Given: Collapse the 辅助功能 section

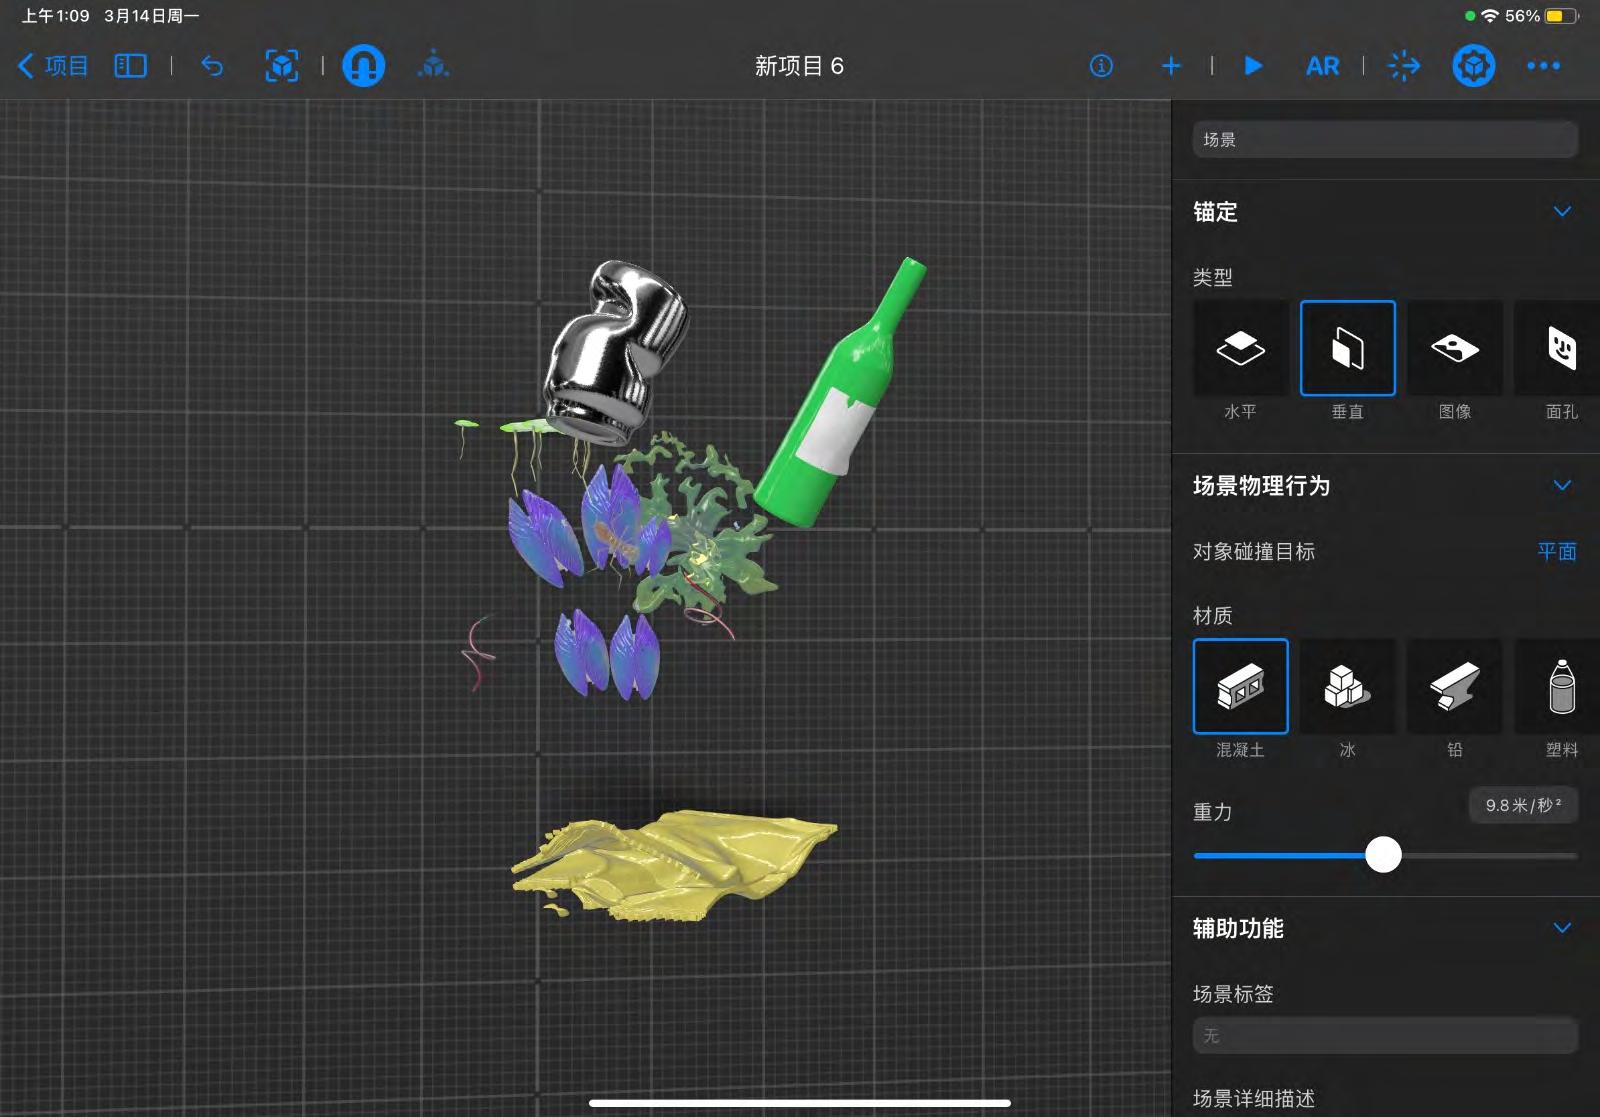Looking at the screenshot, I should (1562, 928).
